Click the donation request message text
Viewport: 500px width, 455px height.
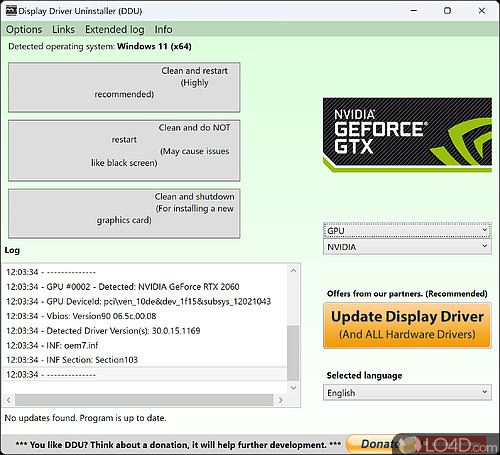(x=178, y=445)
